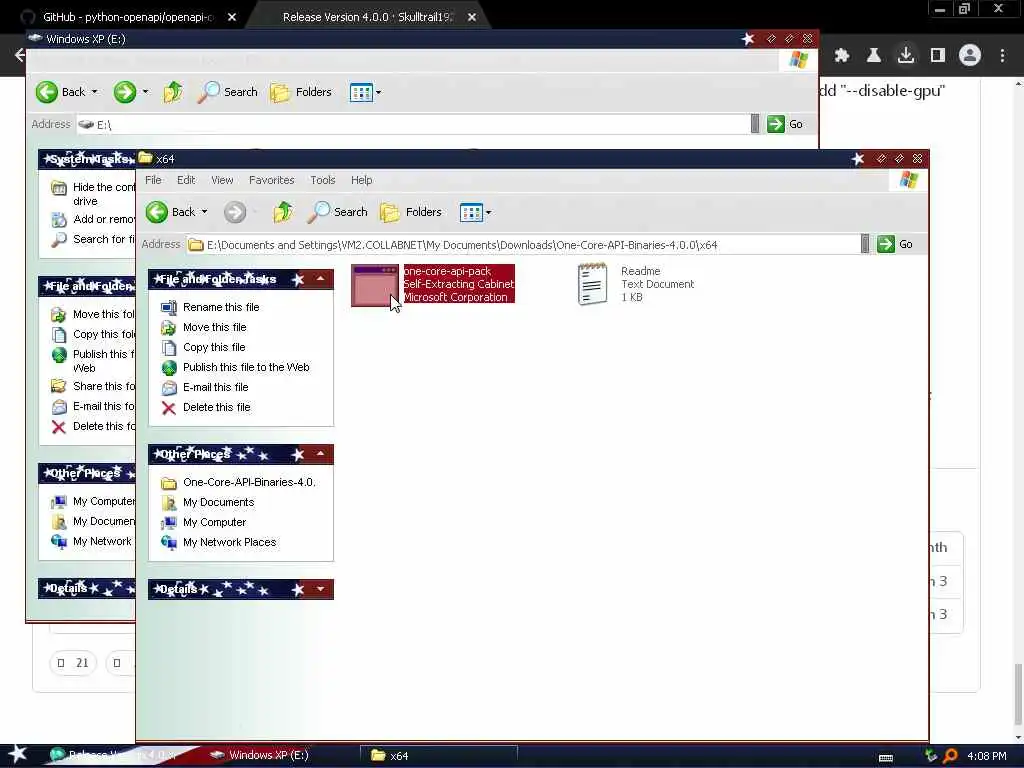Open the Edit menu

[x=186, y=180]
